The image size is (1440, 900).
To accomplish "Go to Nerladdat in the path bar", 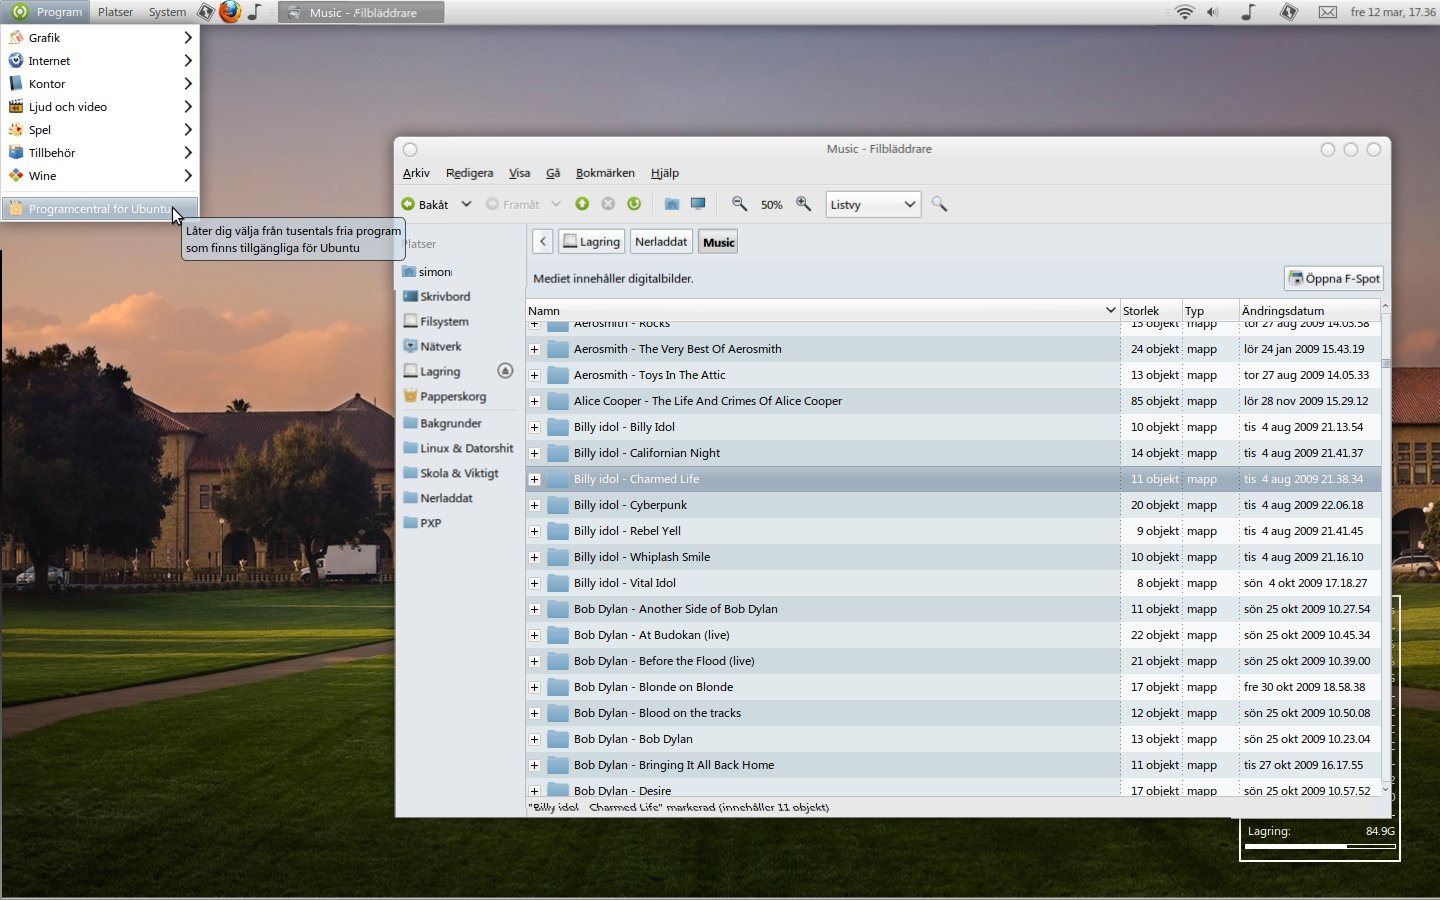I will click(x=661, y=242).
